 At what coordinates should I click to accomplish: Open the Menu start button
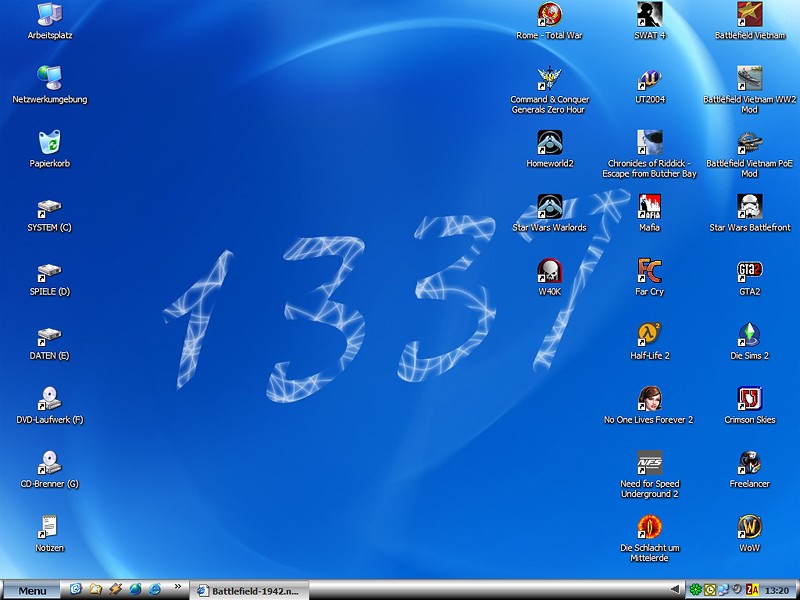[x=31, y=590]
